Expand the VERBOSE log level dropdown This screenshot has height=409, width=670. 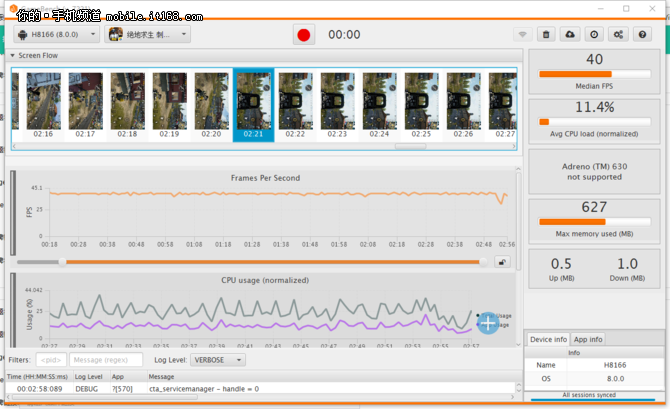click(x=218, y=359)
